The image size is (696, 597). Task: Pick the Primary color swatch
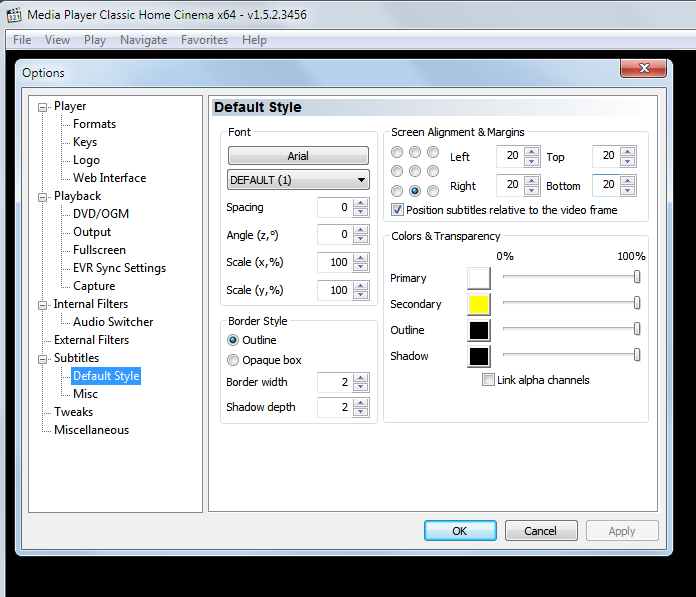(x=478, y=278)
